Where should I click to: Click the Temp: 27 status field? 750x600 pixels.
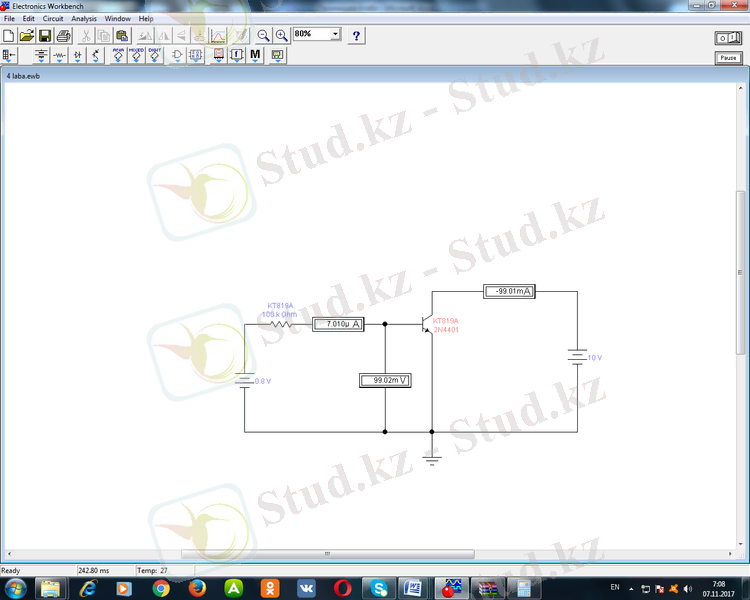click(x=152, y=570)
